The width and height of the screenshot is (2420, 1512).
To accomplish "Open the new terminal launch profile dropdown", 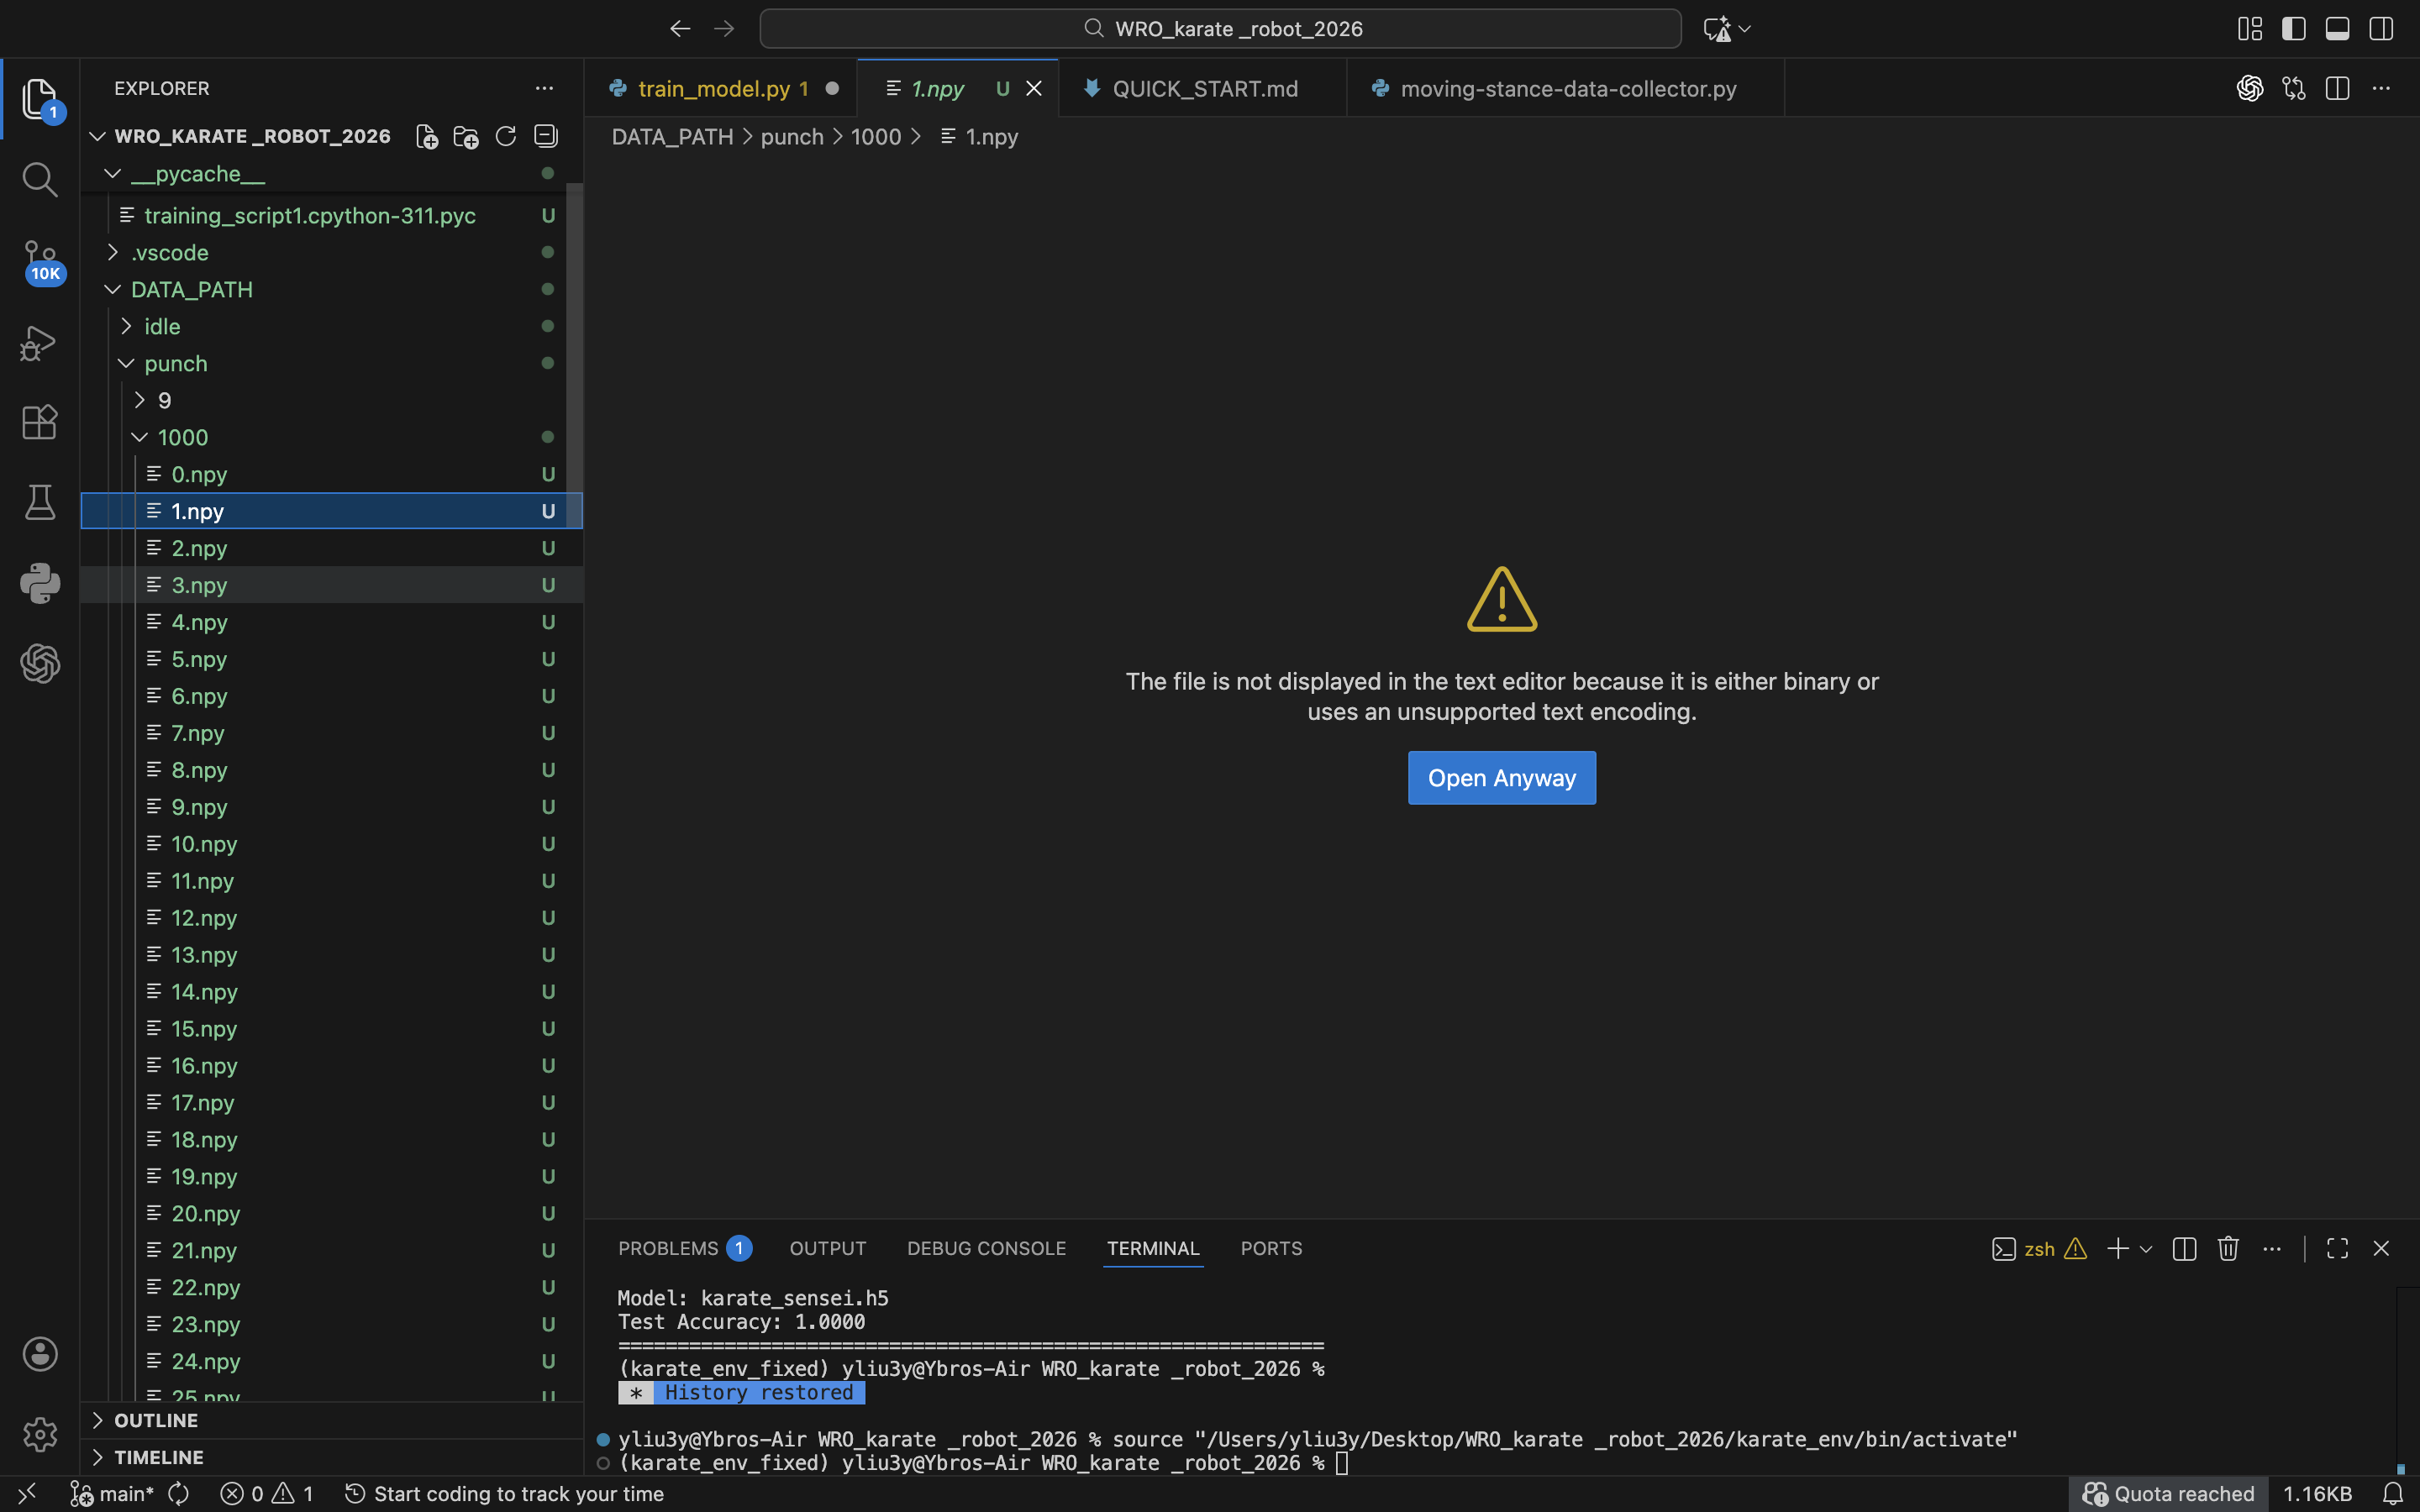I will [x=2146, y=1249].
